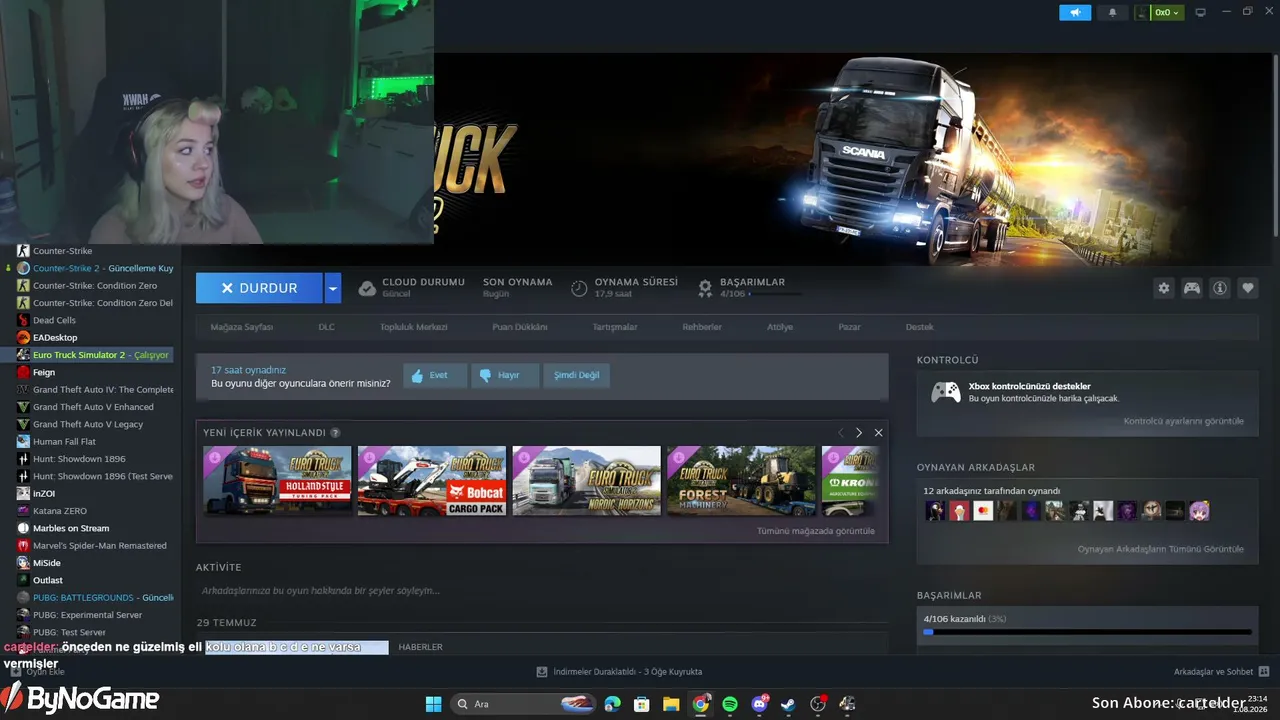Open Atölye tab
This screenshot has width=1280, height=720.
pyautogui.click(x=780, y=327)
